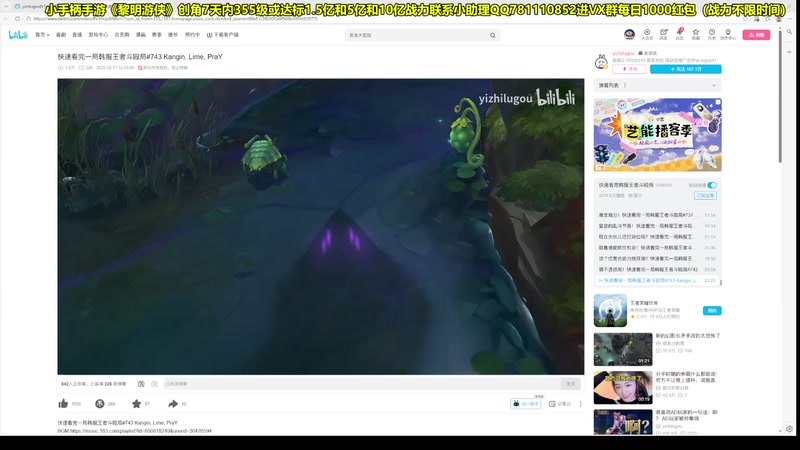Viewport: 800px width, 450px height.
Task: Toggle the autoplay (自动连播) switch
Action: [711, 185]
